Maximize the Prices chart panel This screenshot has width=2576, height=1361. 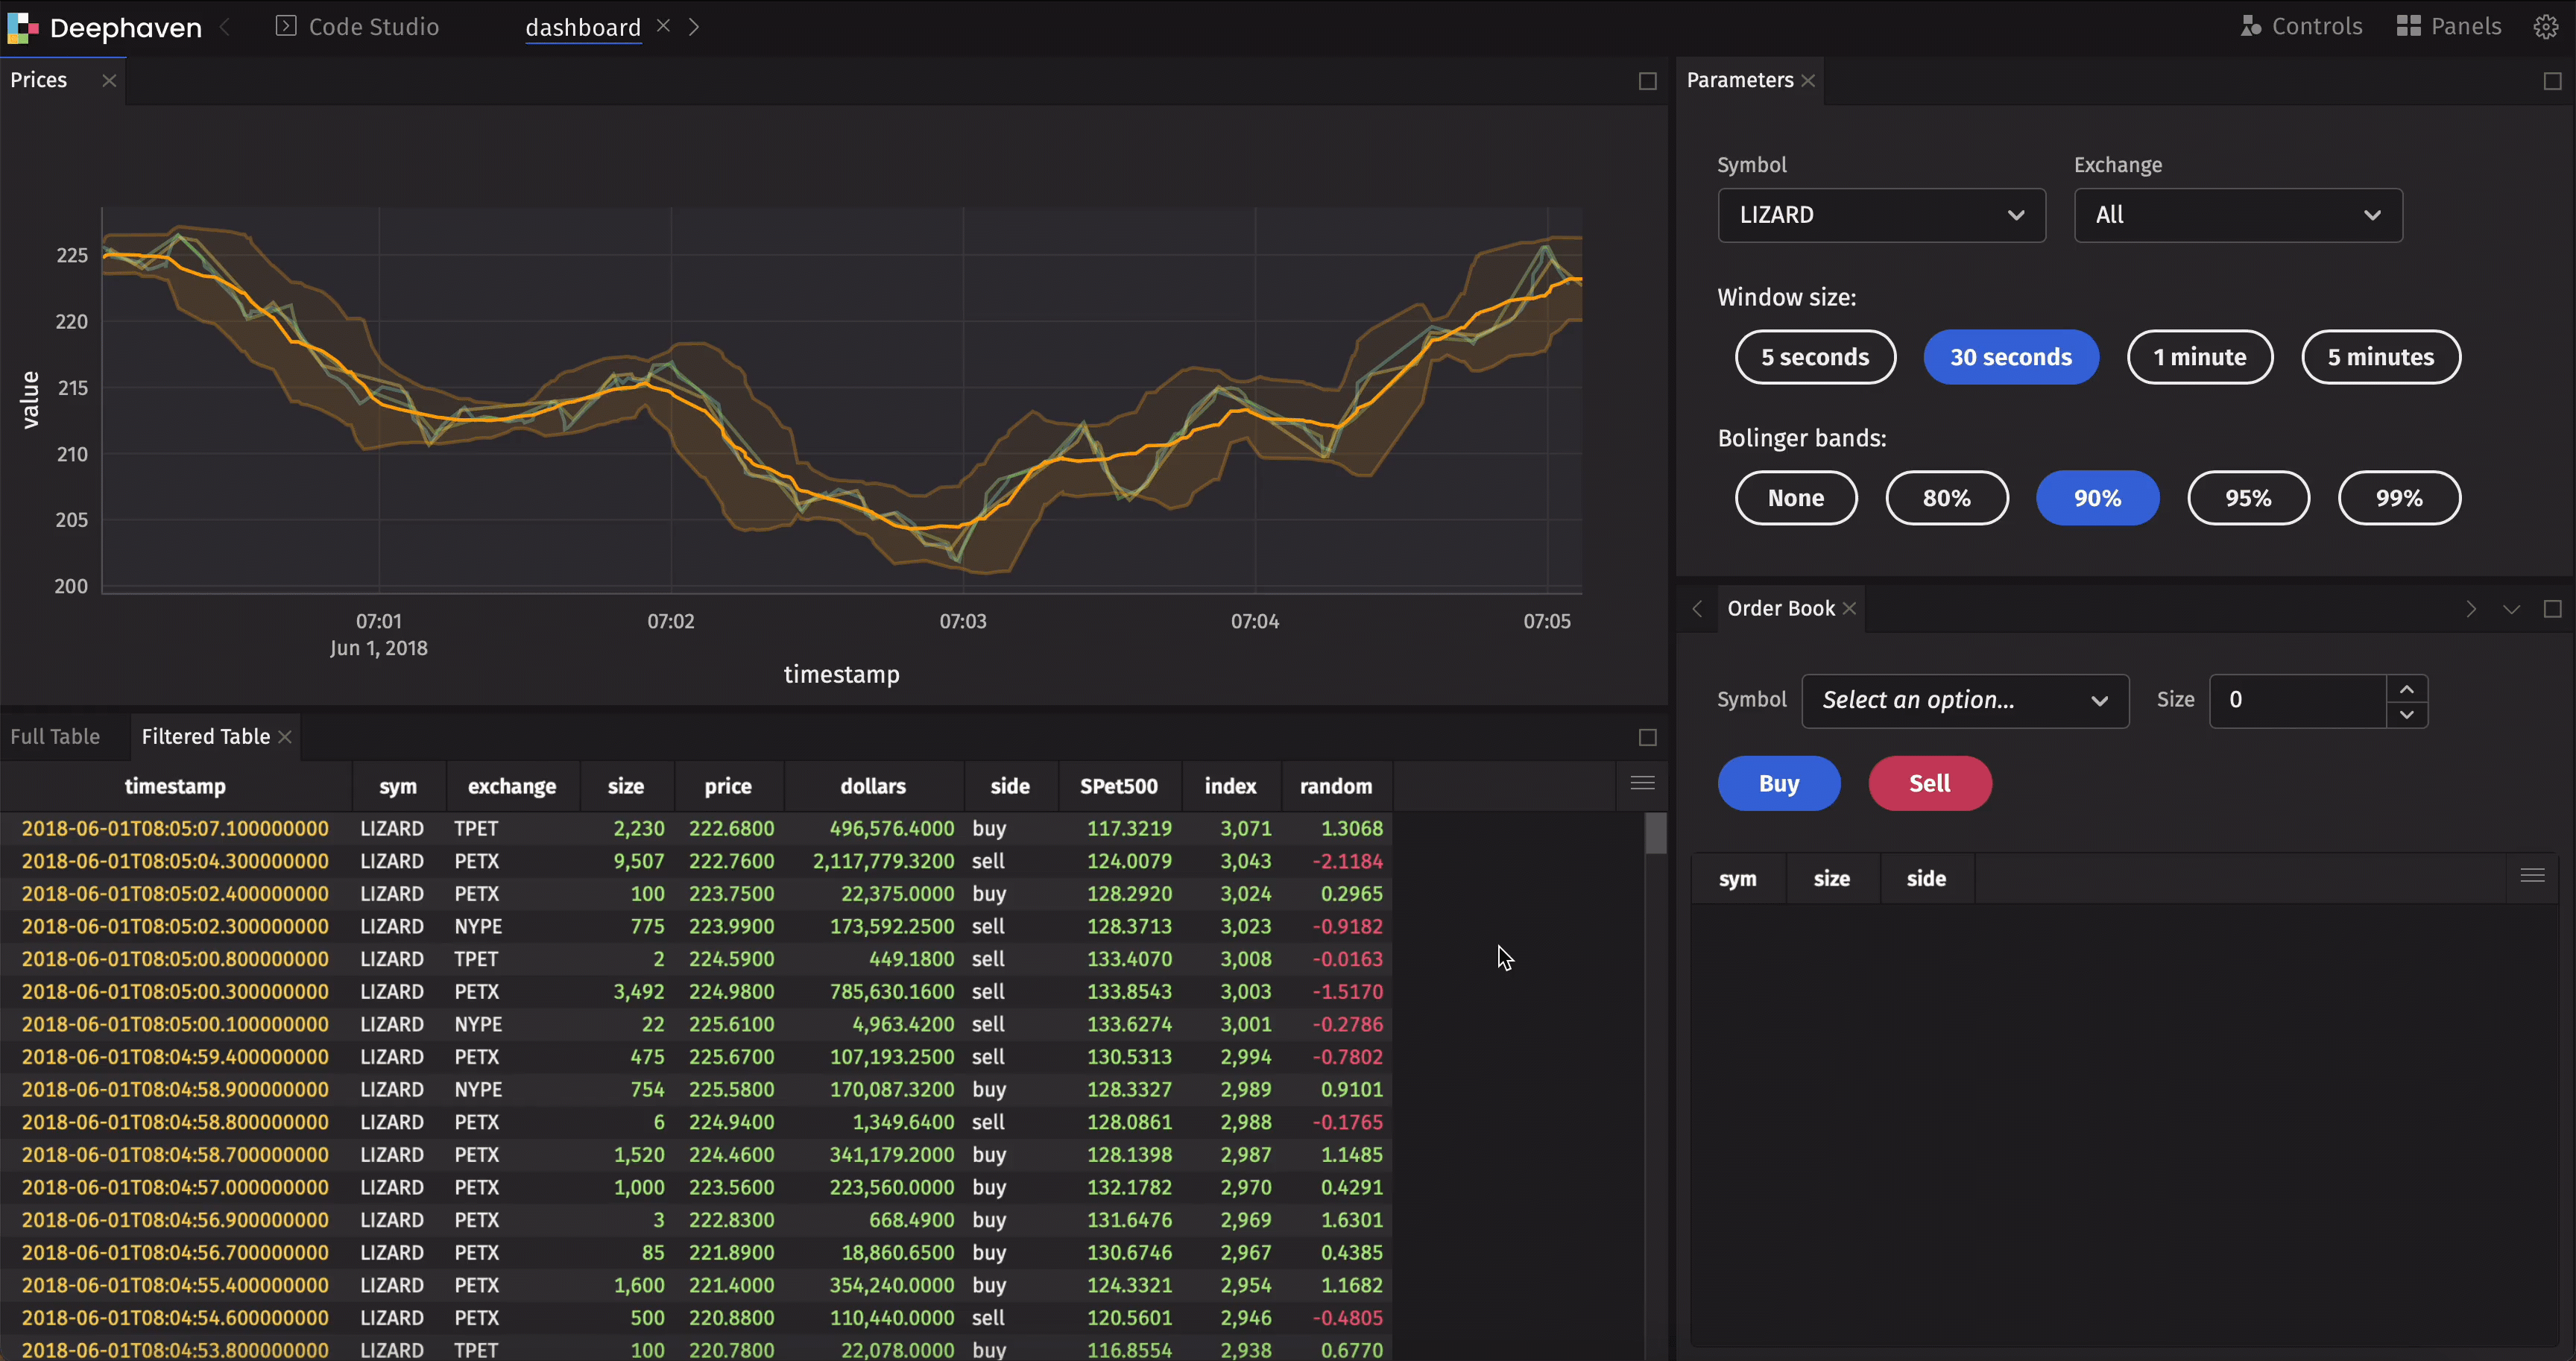pyautogui.click(x=1648, y=81)
